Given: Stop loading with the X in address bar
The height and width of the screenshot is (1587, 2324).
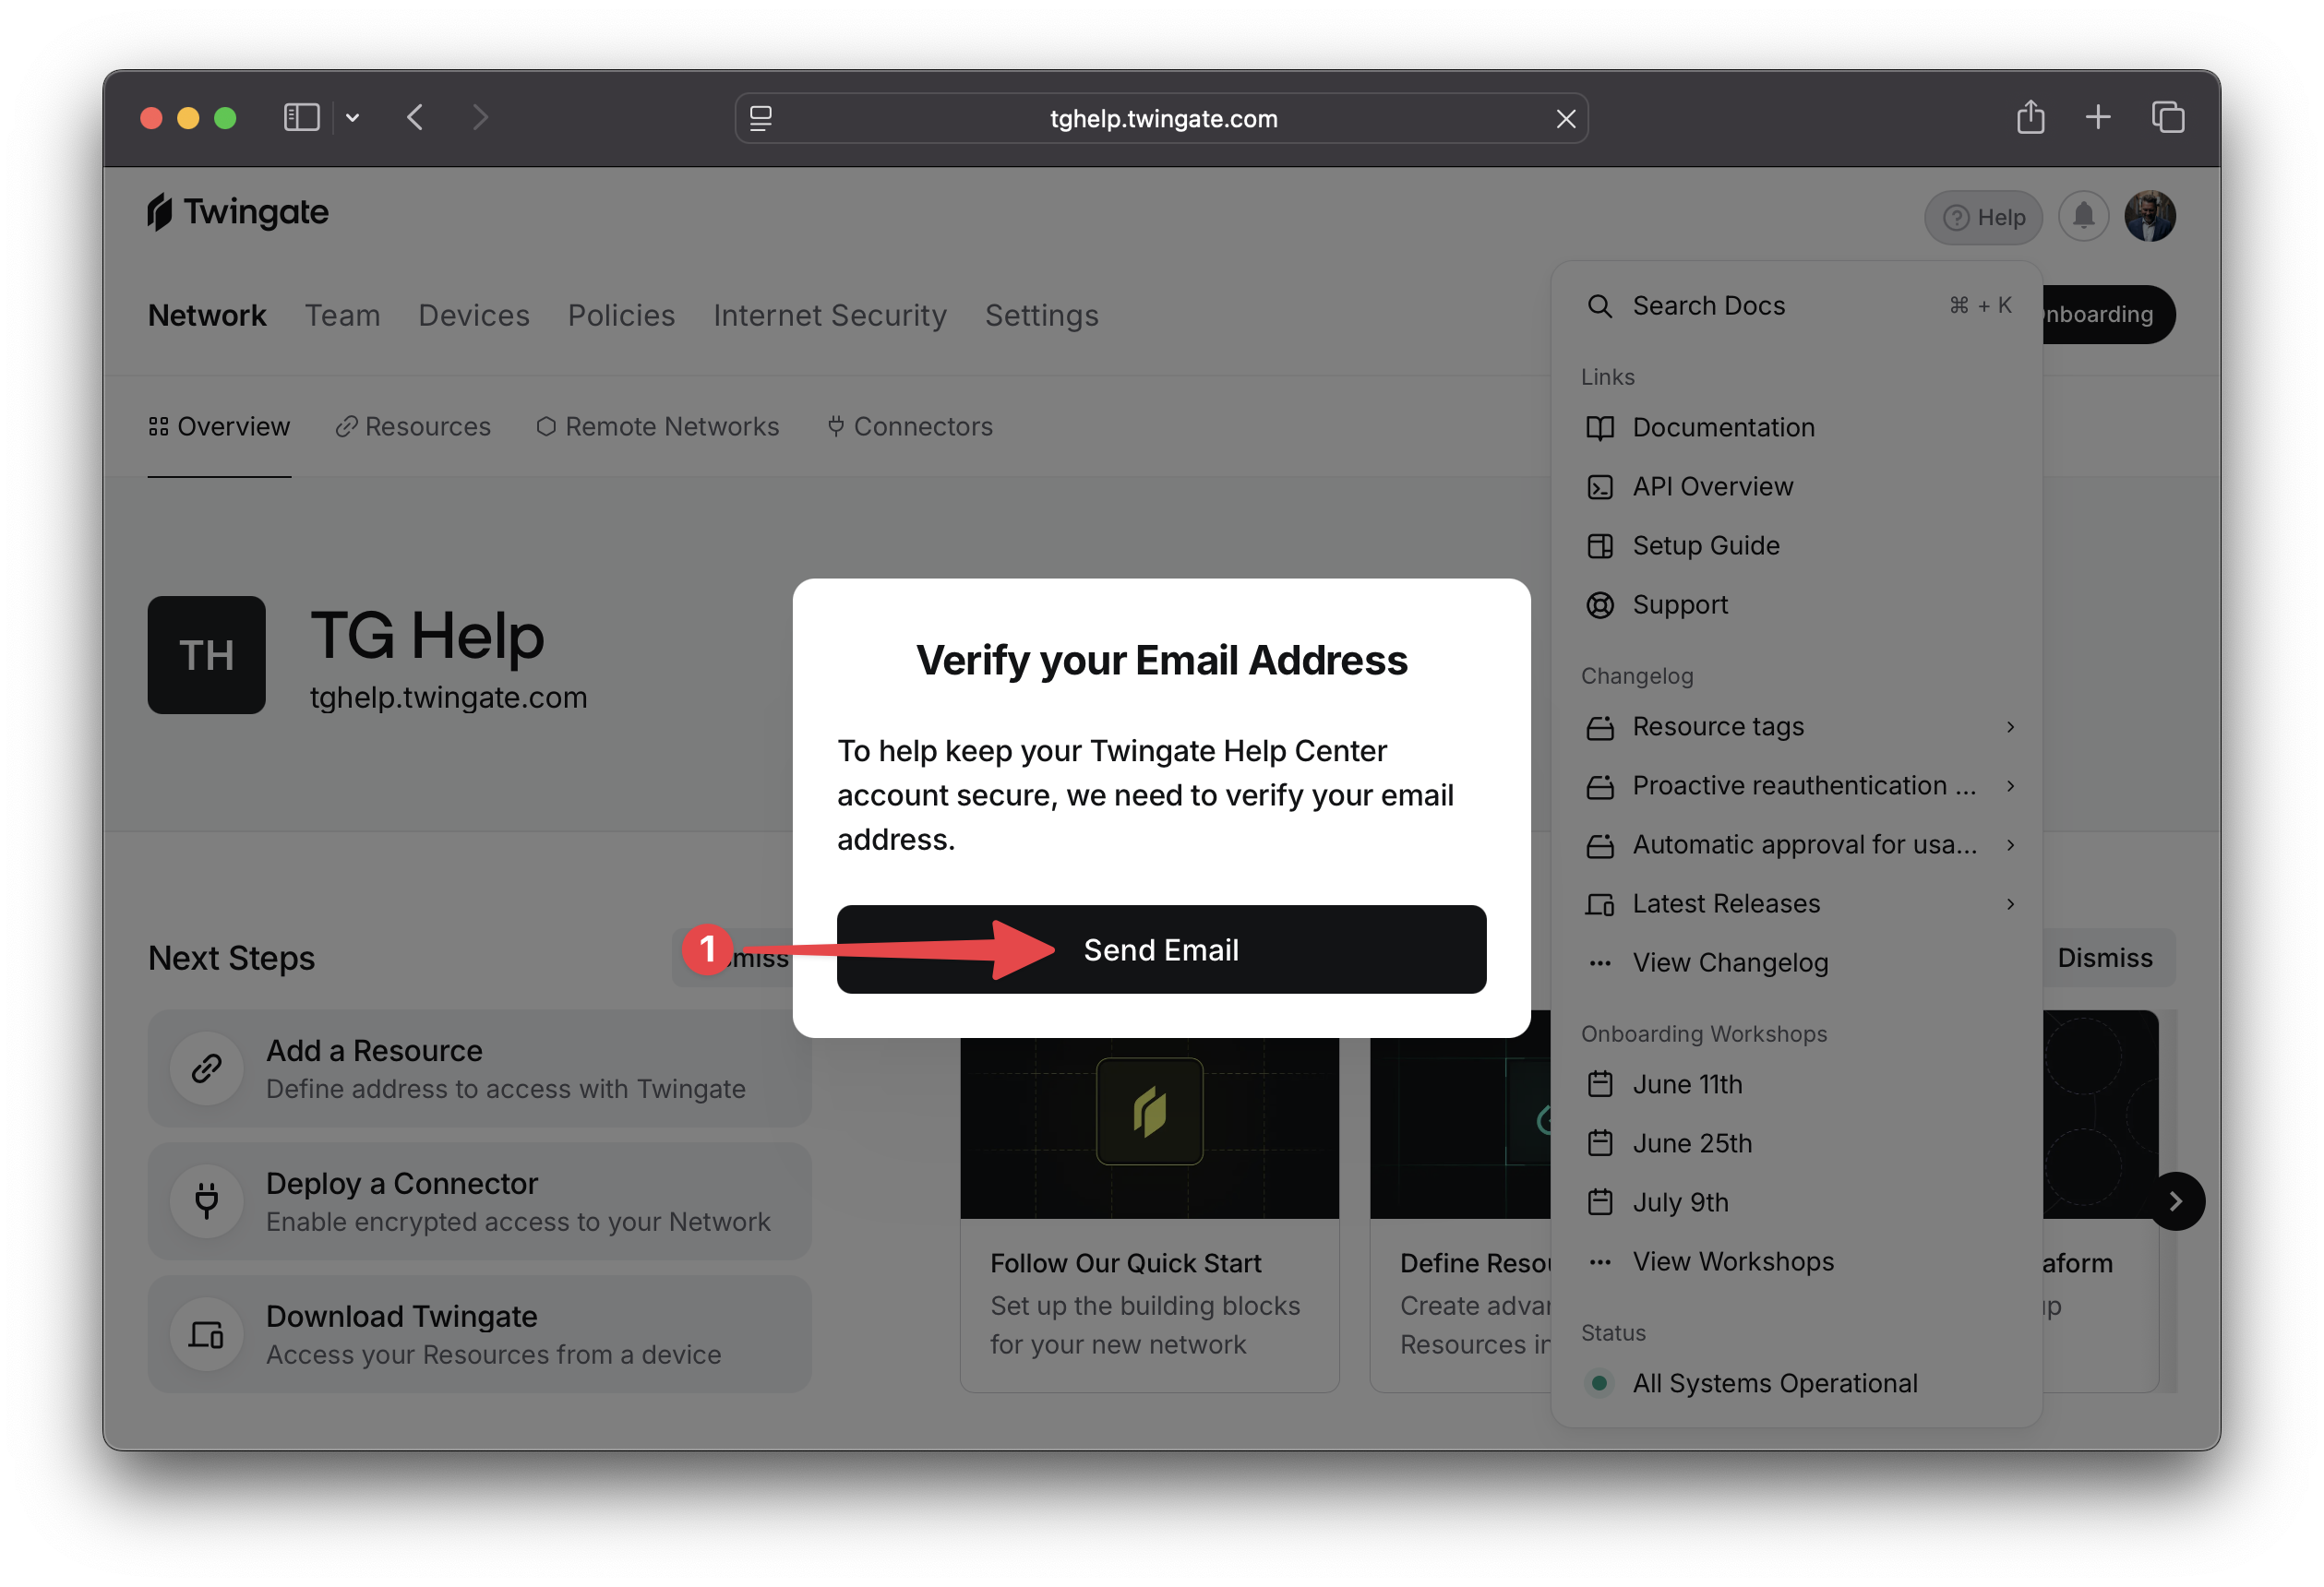Looking at the screenshot, I should [x=1565, y=119].
